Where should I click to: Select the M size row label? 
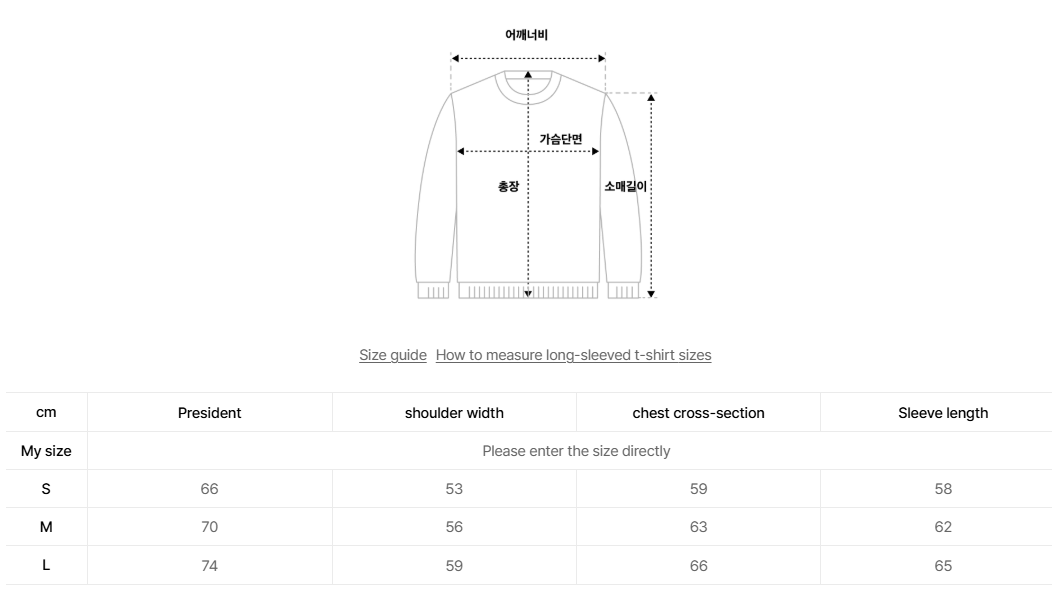46,527
